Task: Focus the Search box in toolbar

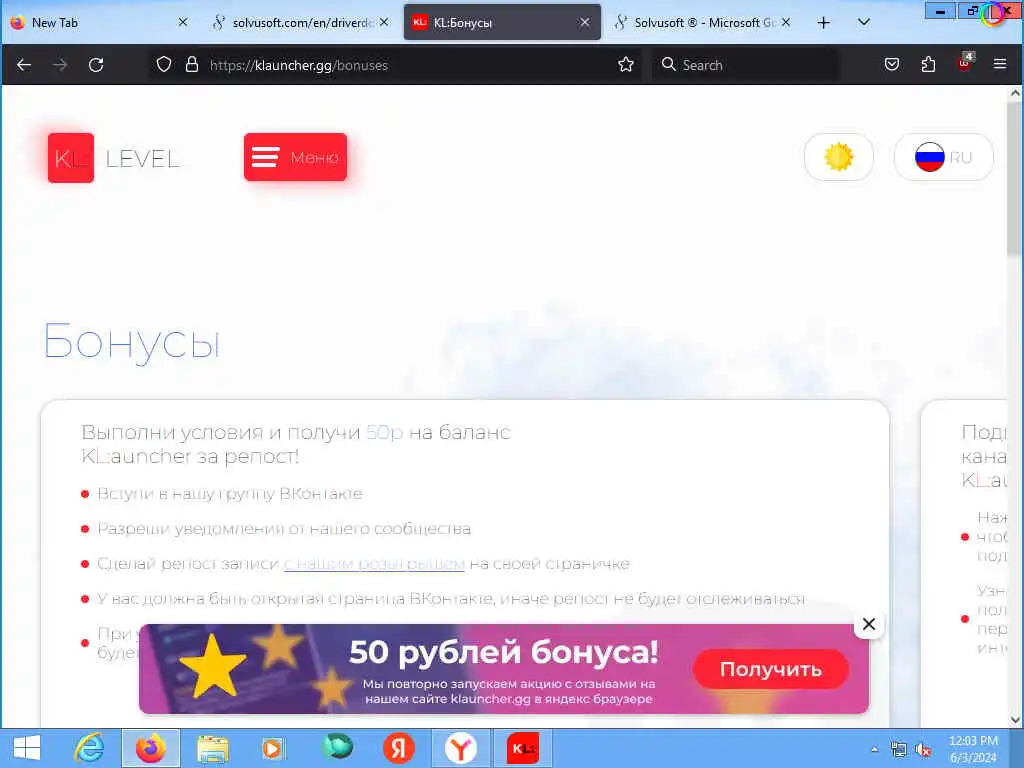Action: [x=746, y=65]
